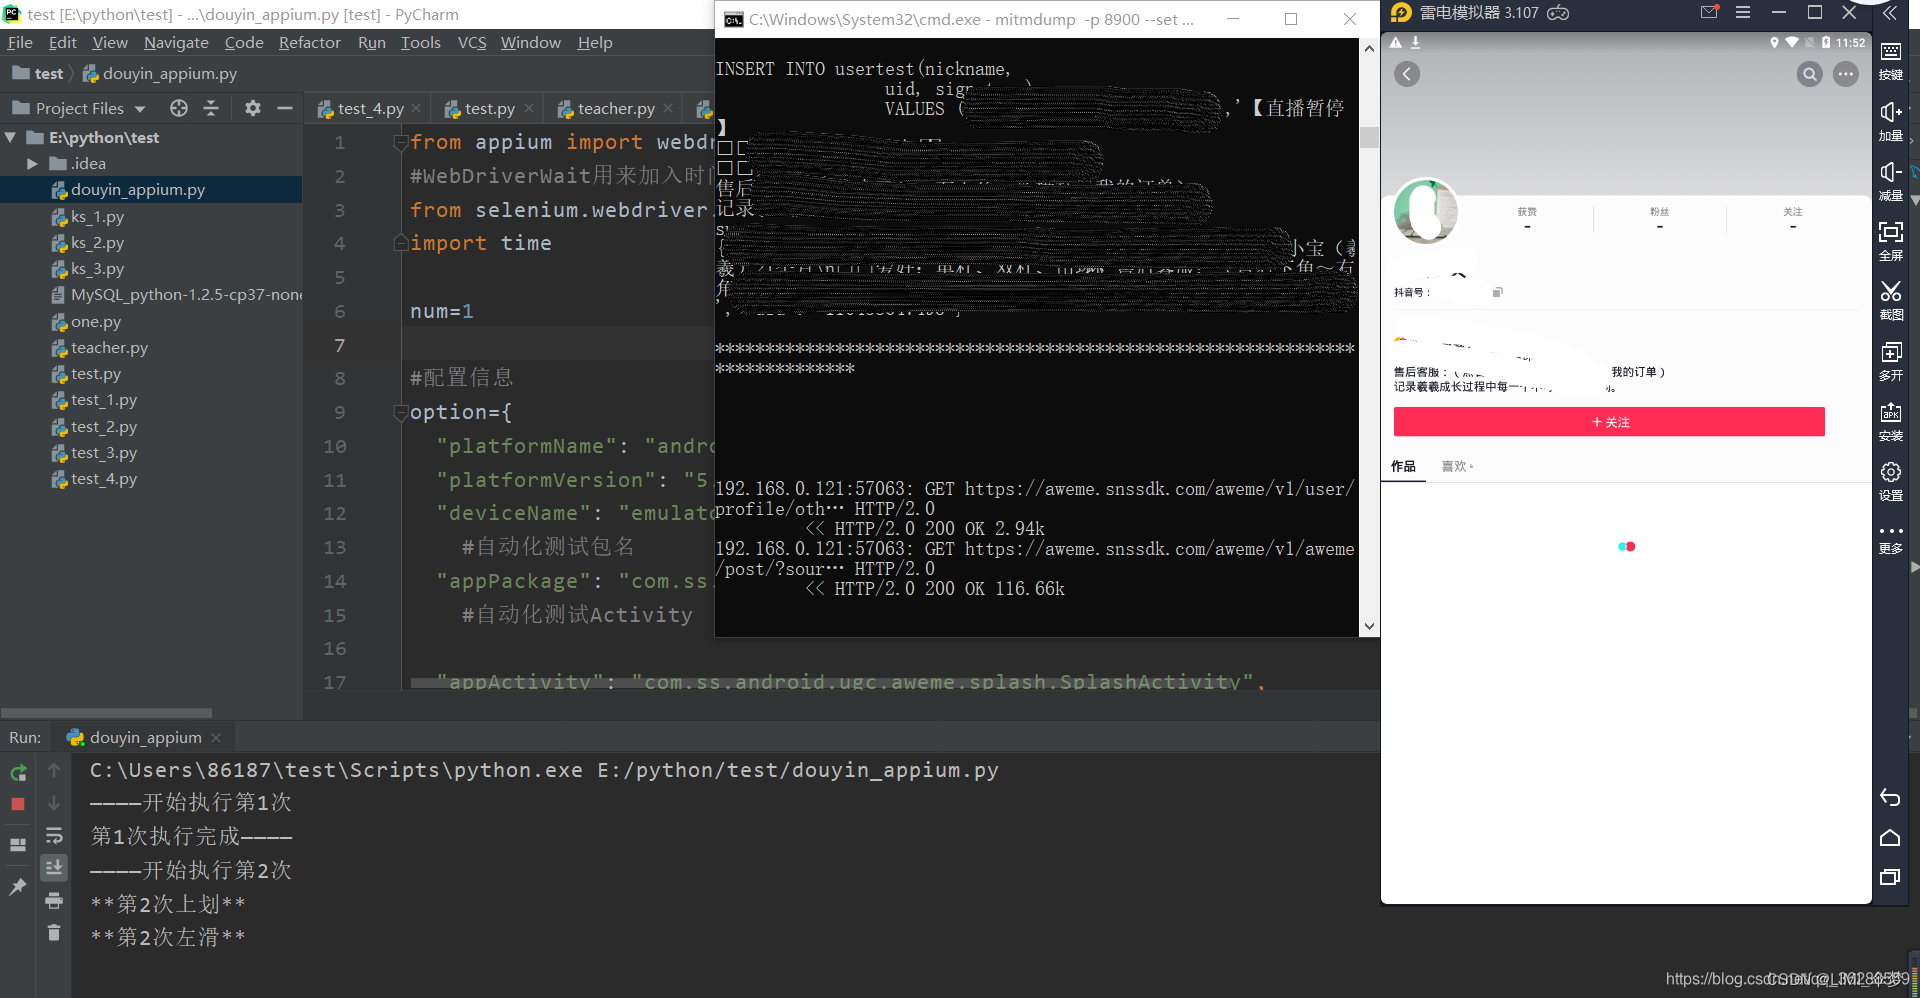The height and width of the screenshot is (998, 1920).
Task: Open the Tools menu
Action: (420, 42)
